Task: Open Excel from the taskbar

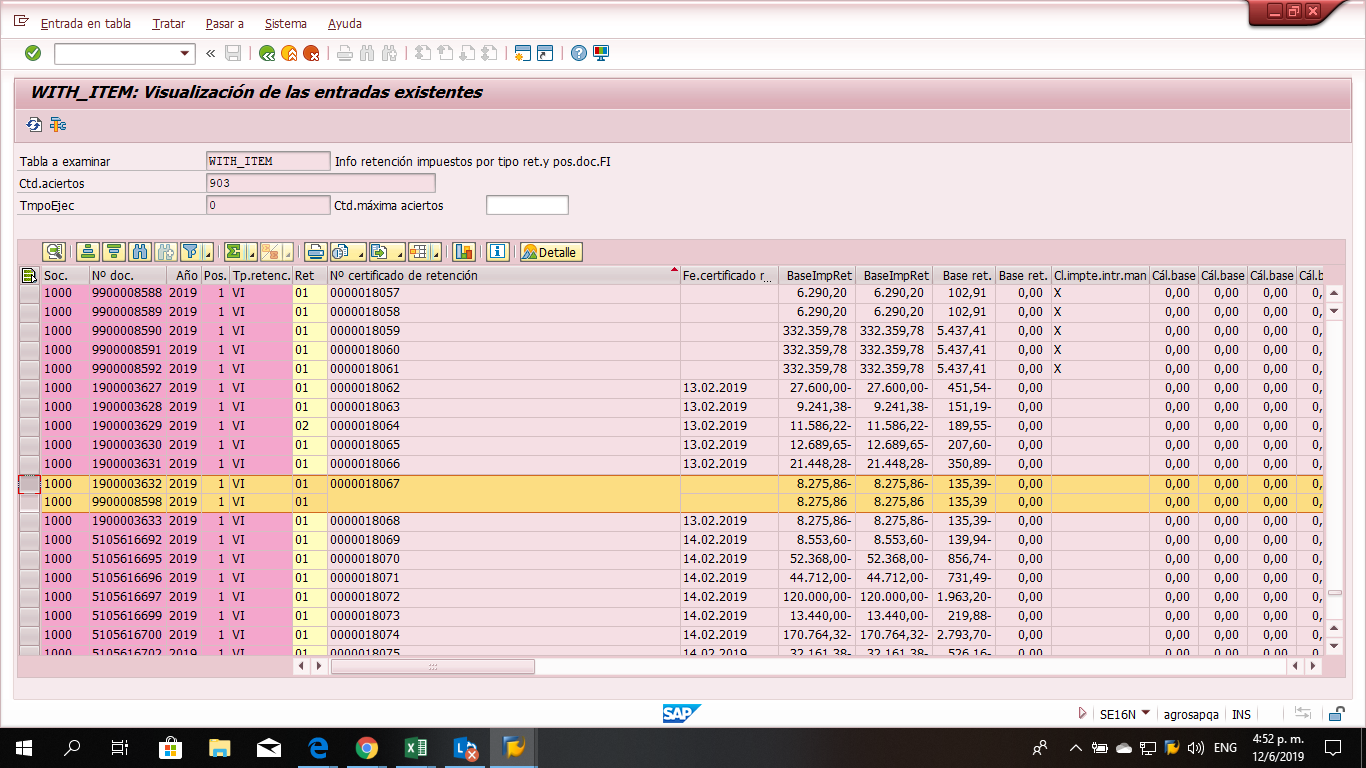Action: [x=416, y=747]
